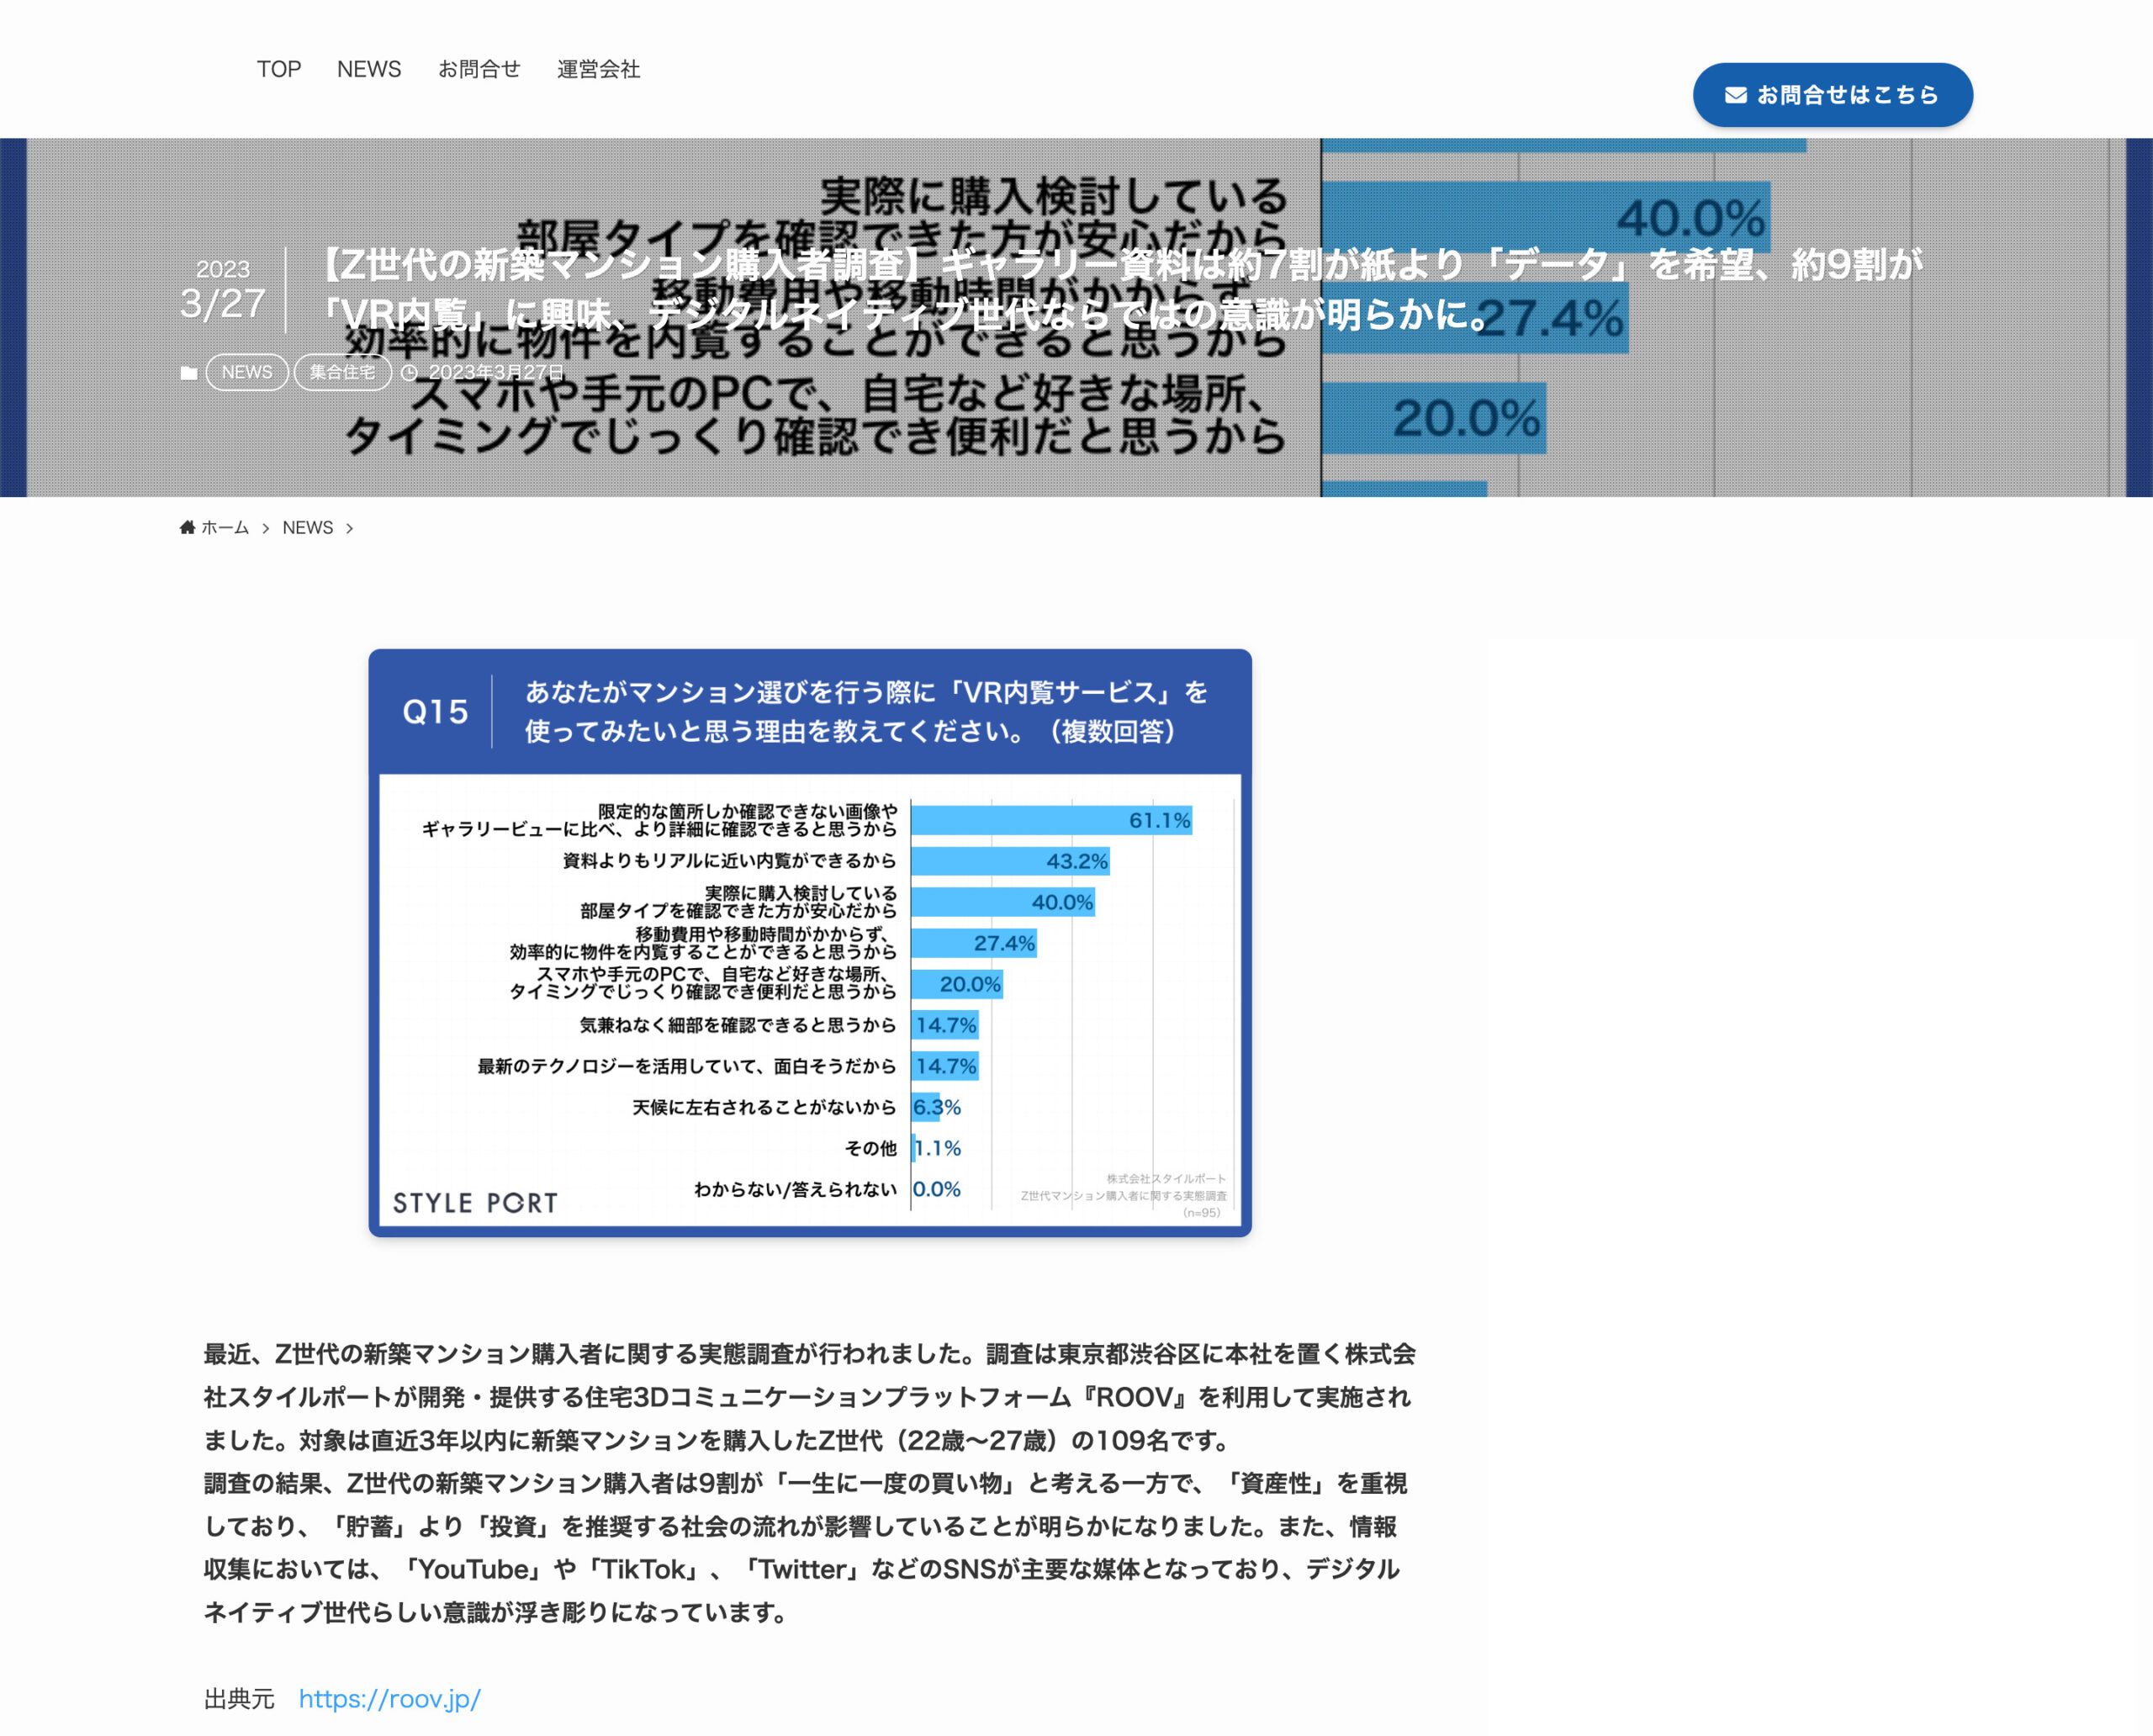Click the お問合せはこちら contact button
This screenshot has width=2153, height=1736.
click(1832, 95)
